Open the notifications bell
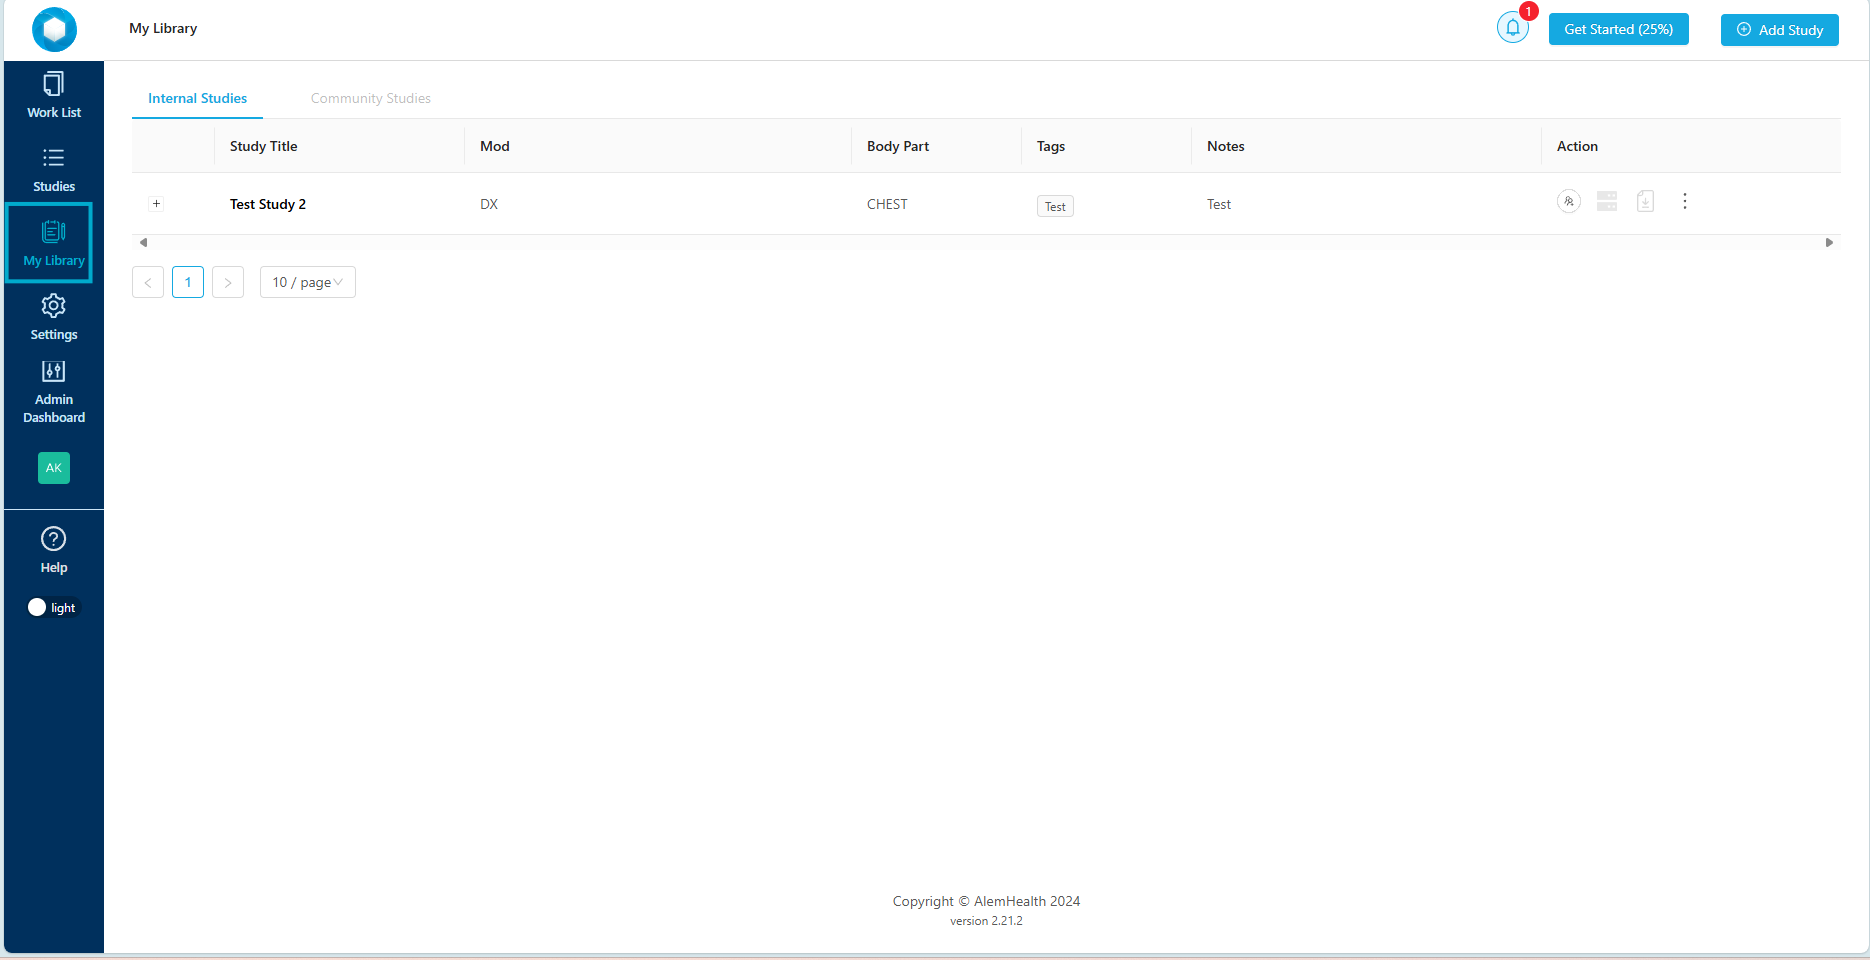 pos(1513,28)
